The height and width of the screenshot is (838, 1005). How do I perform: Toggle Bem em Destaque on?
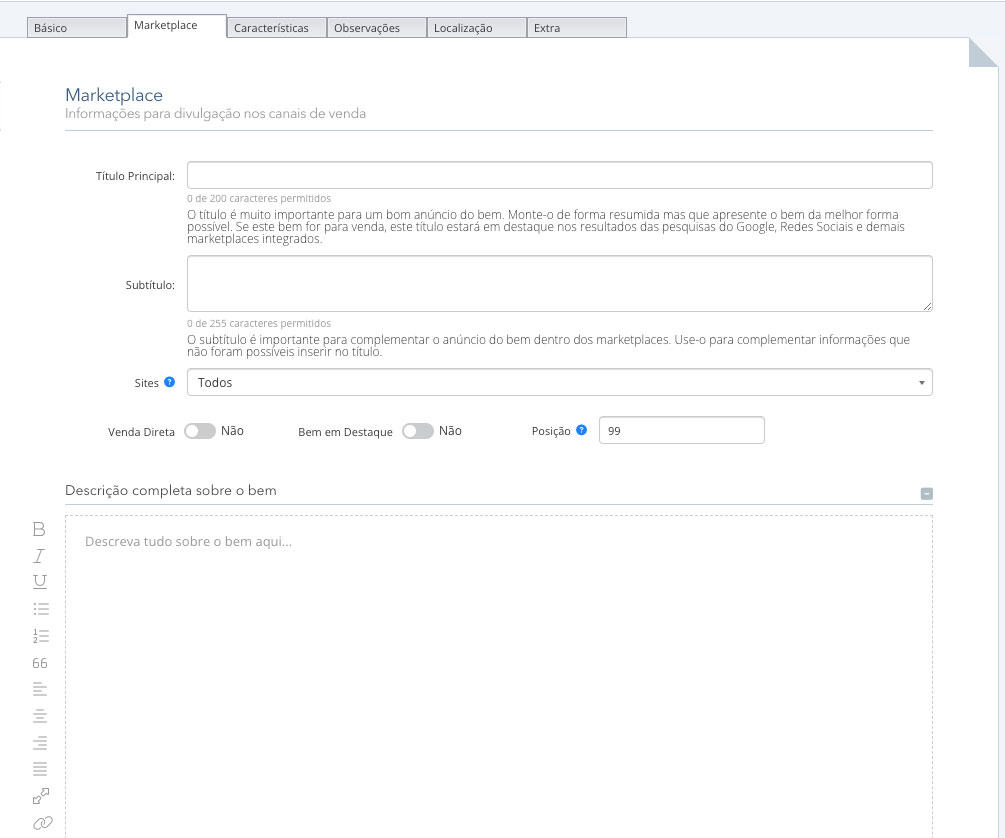(419, 430)
